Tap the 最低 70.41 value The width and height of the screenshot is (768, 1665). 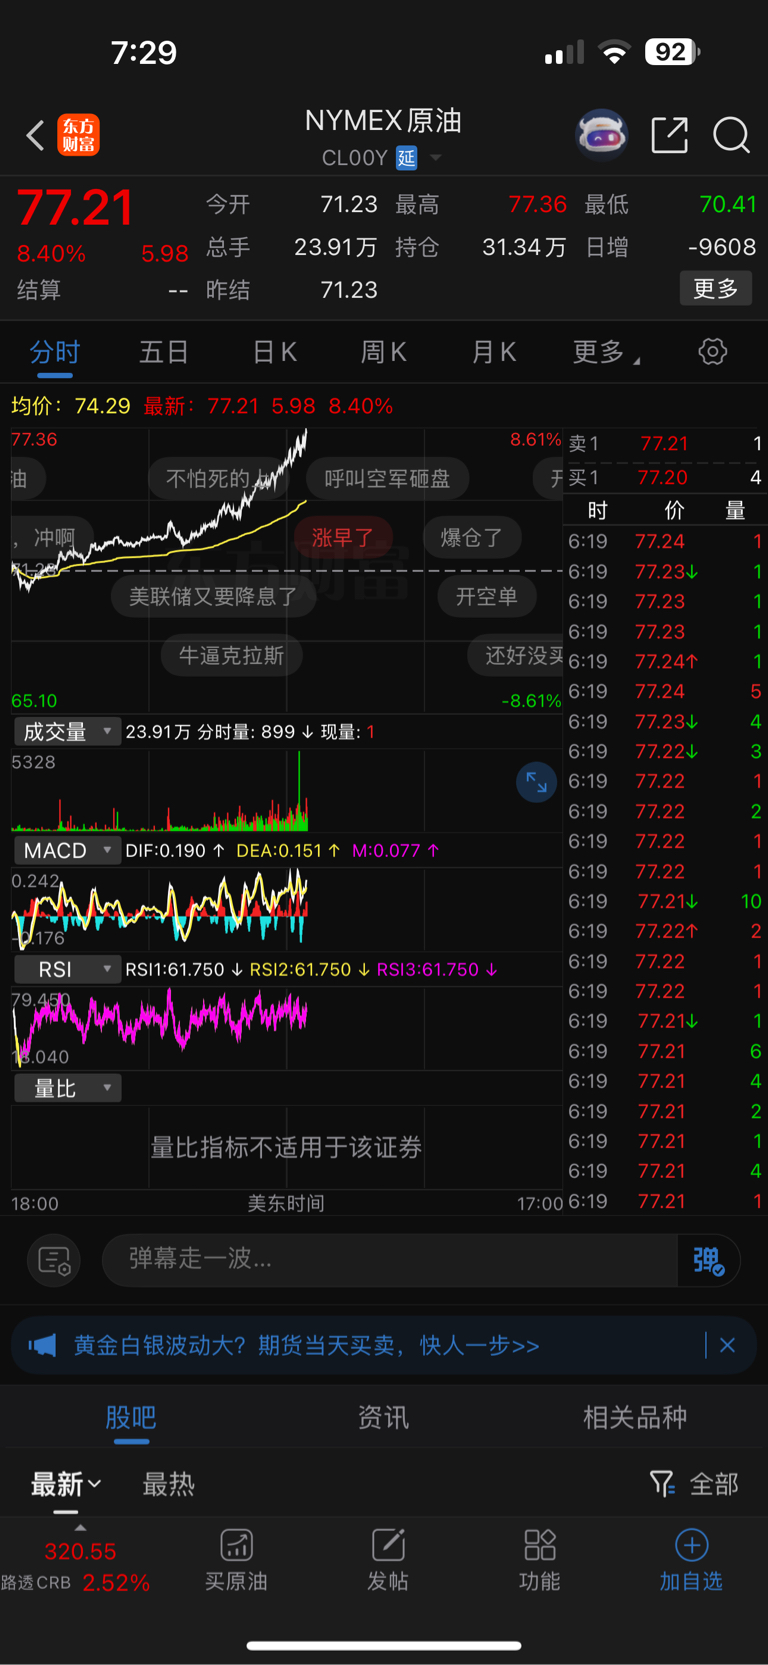pyautogui.click(x=727, y=205)
